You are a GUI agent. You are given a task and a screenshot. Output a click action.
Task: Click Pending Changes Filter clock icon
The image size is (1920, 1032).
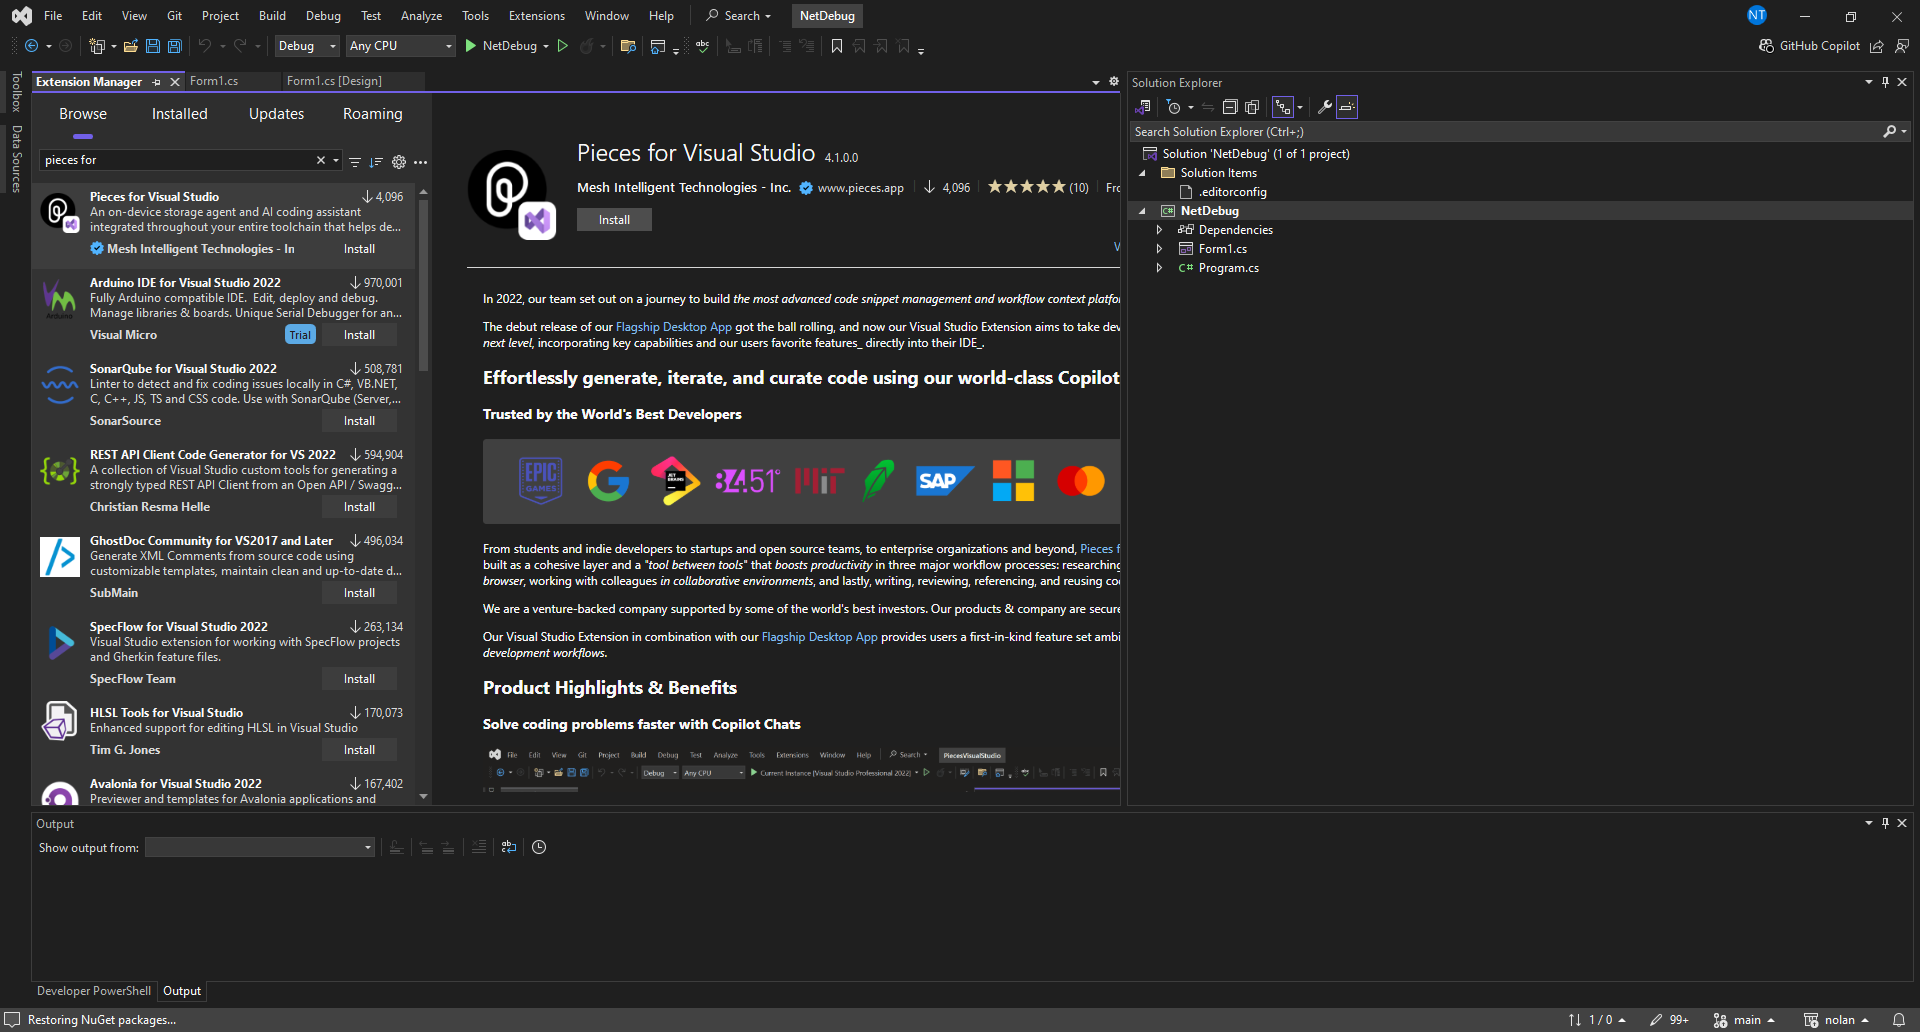1174,107
